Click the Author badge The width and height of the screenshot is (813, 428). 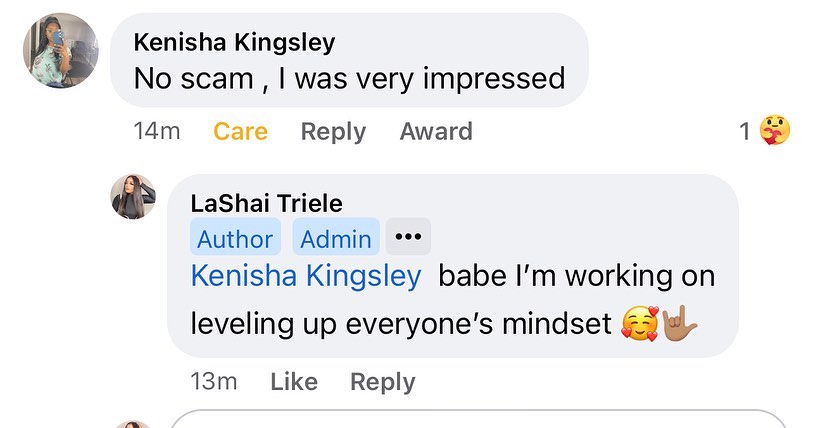pyautogui.click(x=235, y=238)
